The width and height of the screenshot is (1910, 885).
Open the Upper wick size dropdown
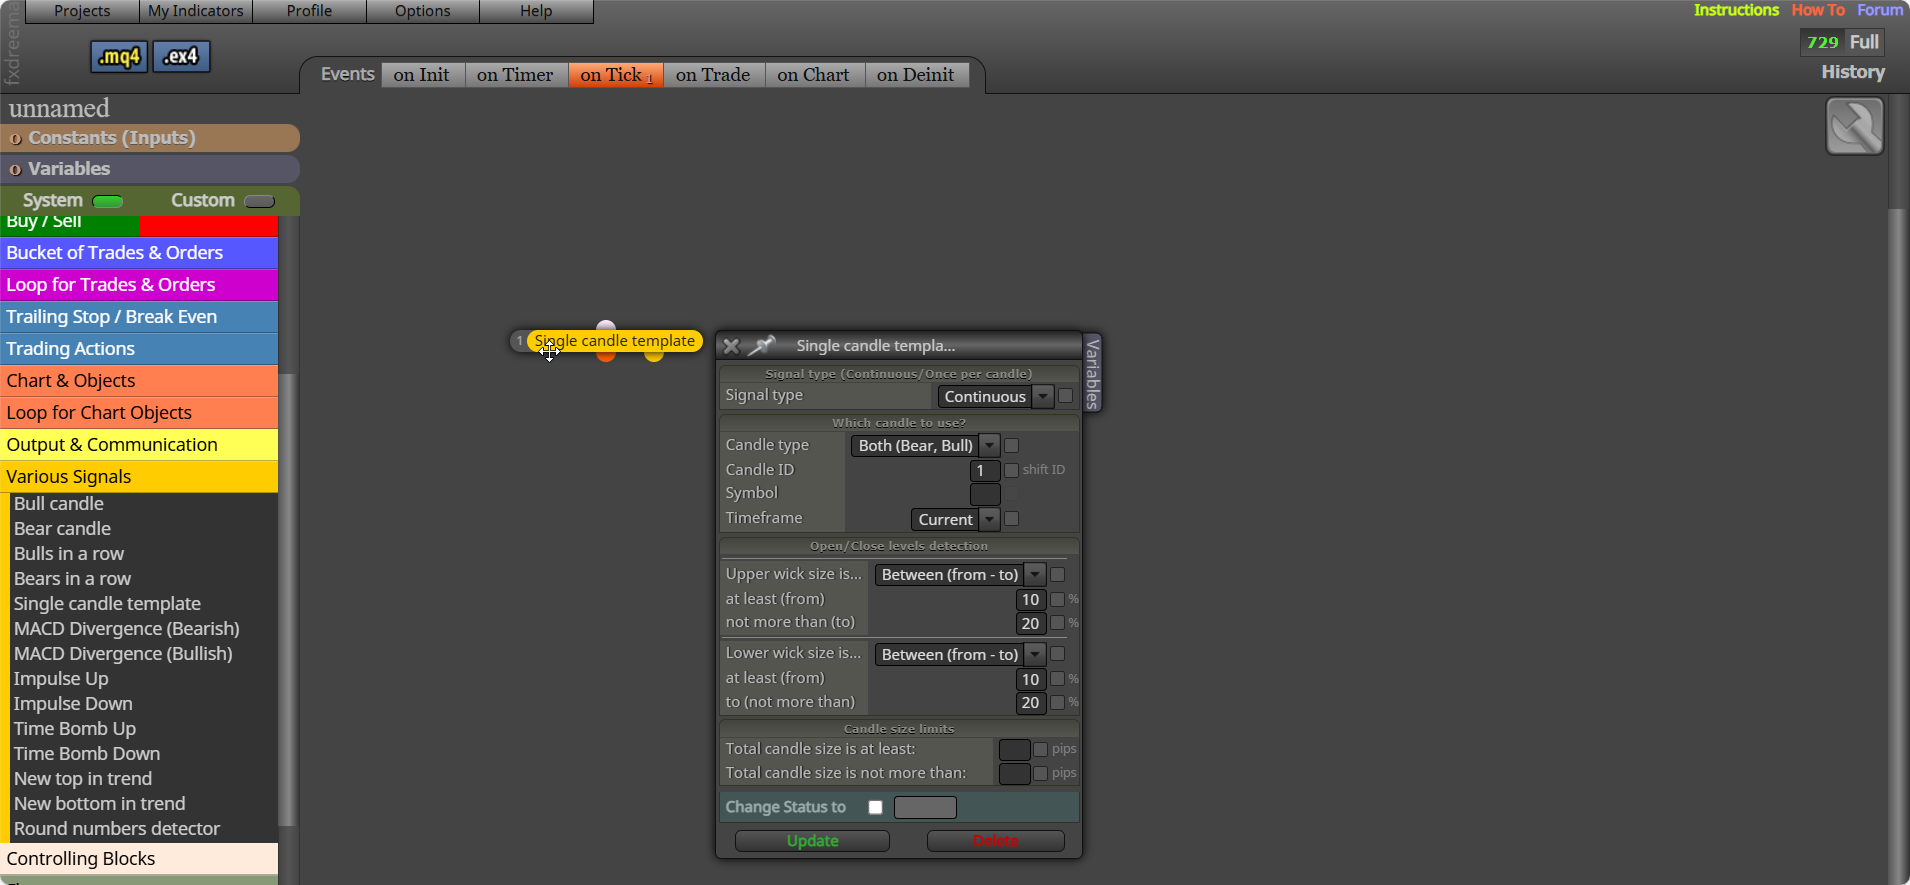tap(960, 575)
